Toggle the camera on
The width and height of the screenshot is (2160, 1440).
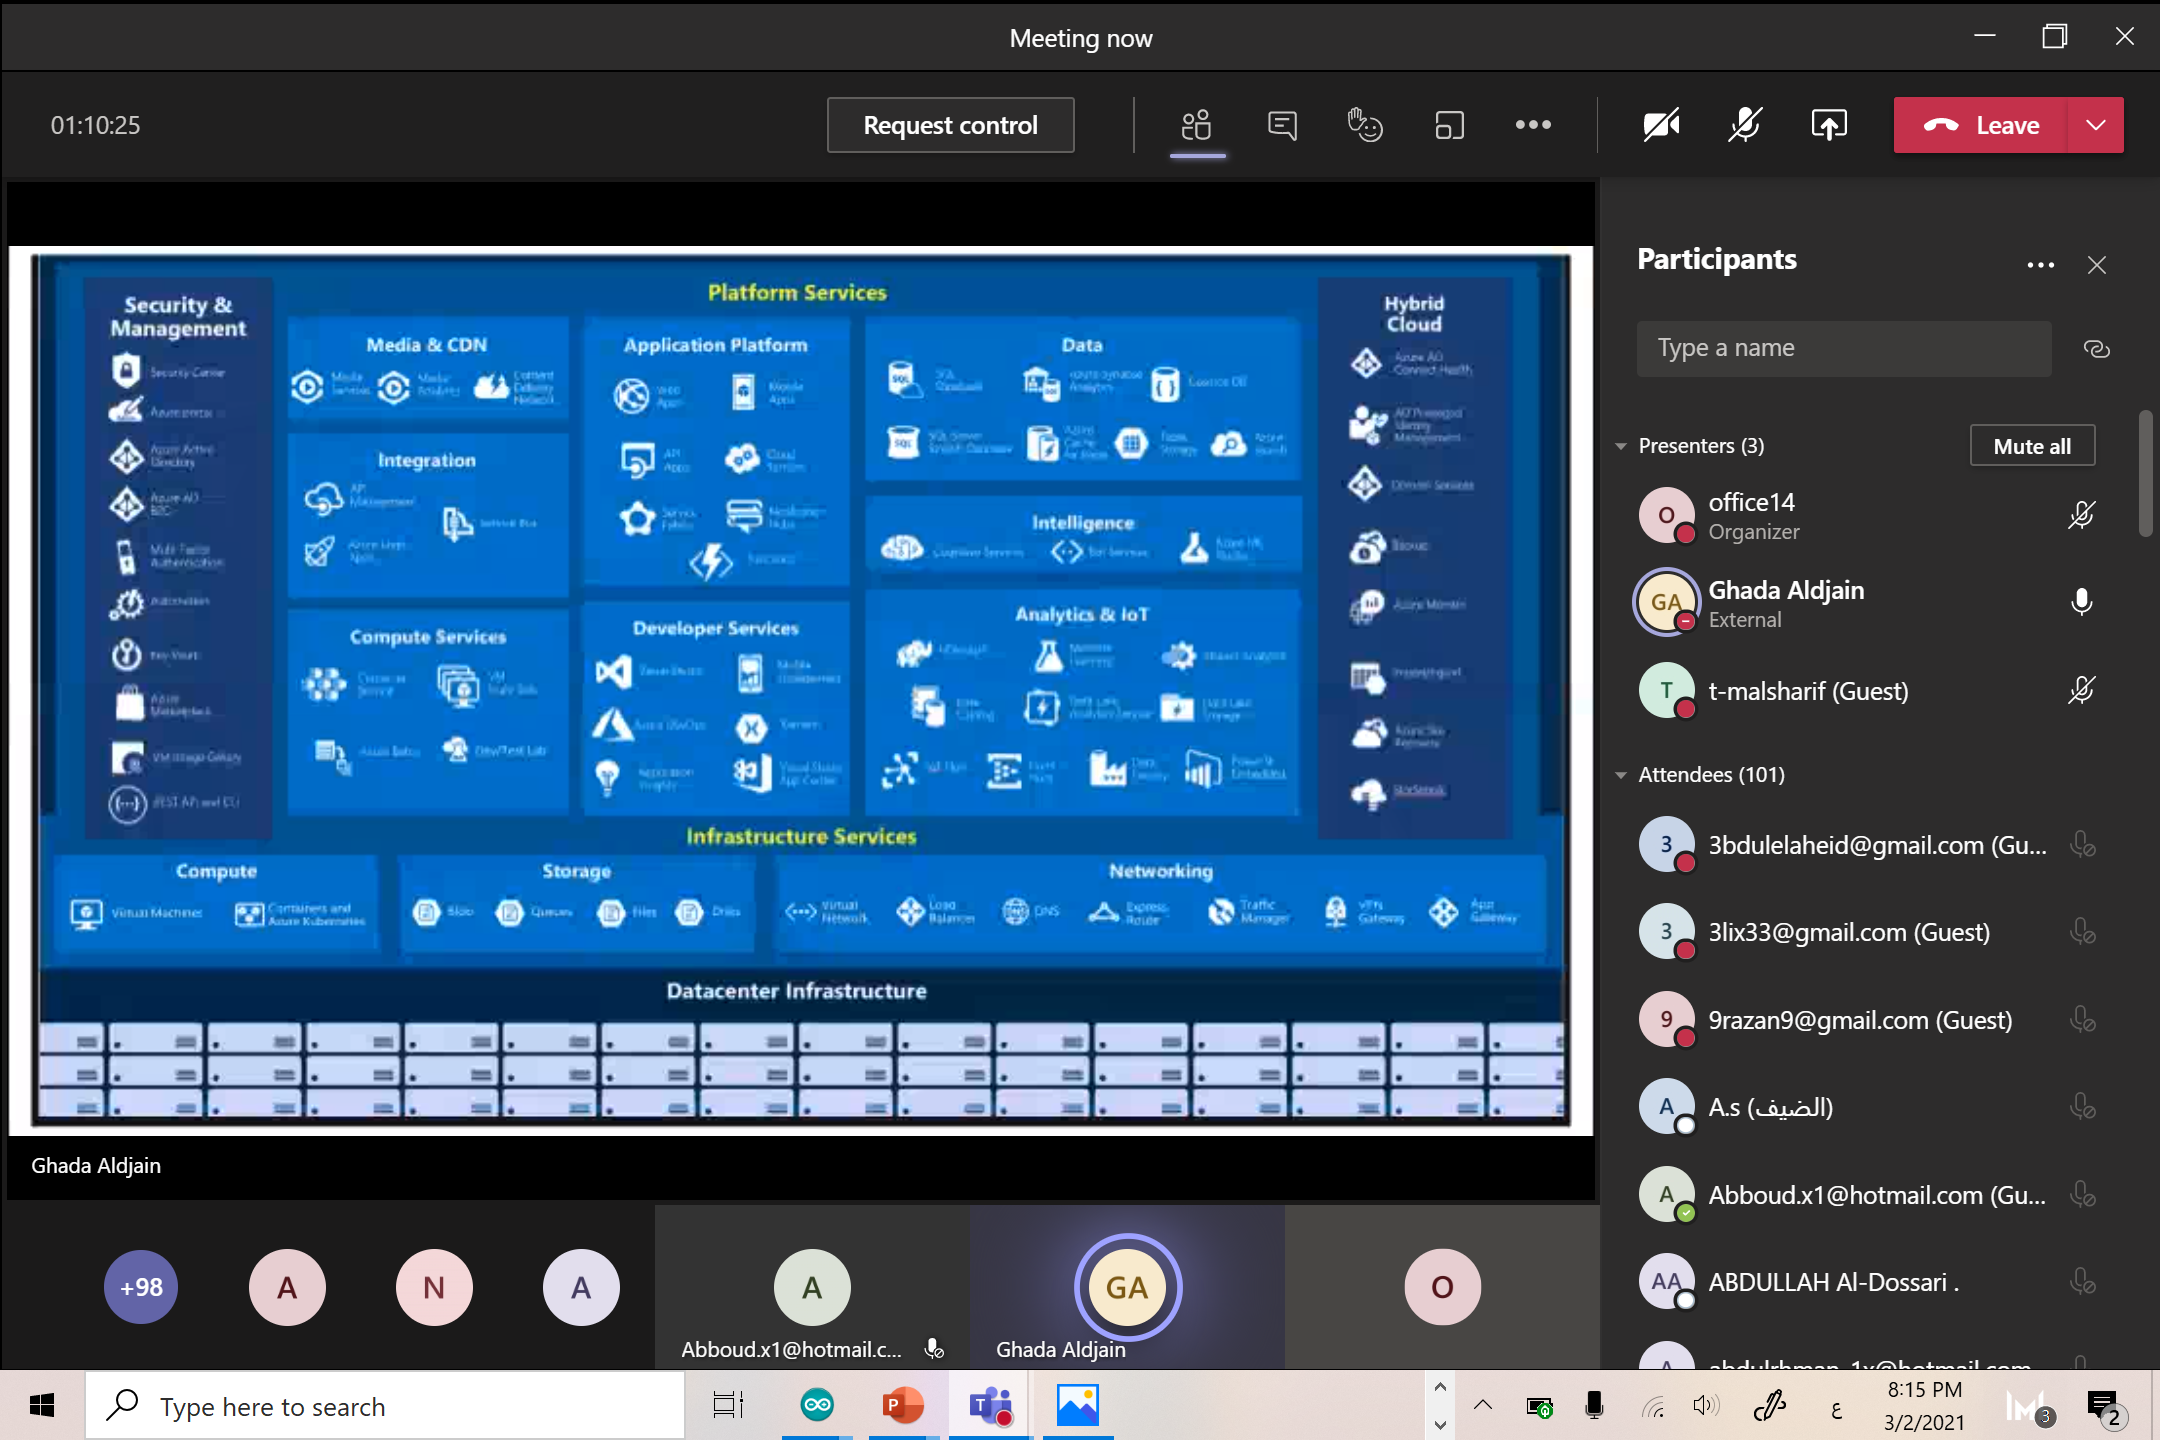1660,125
